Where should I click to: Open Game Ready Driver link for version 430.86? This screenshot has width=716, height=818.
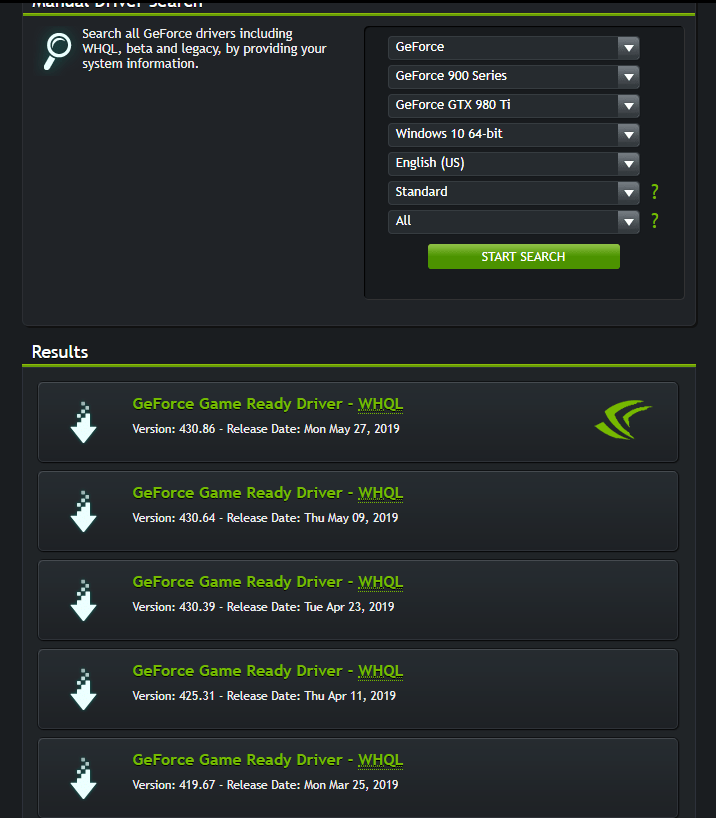pos(268,404)
